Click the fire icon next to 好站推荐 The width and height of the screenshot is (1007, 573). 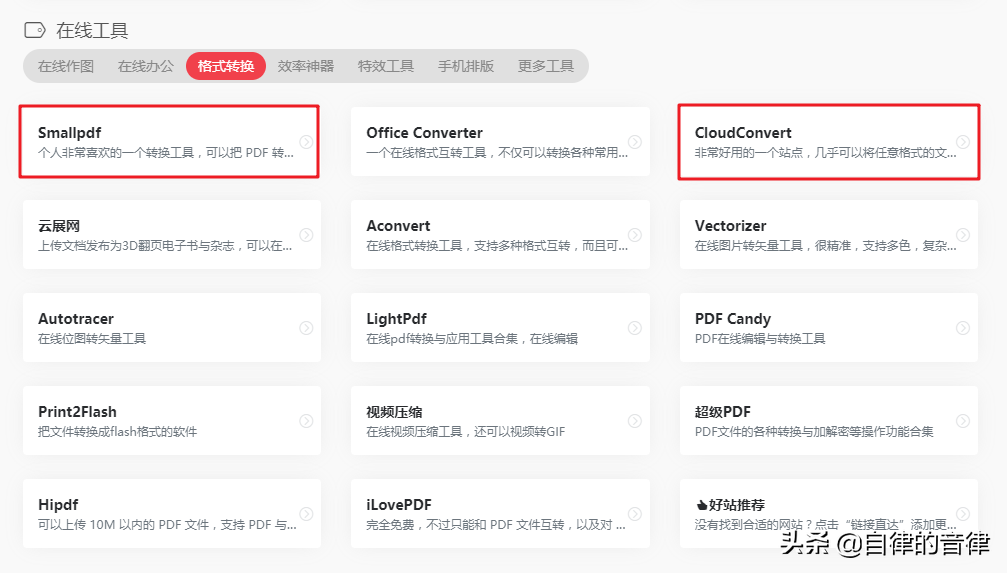(x=701, y=505)
